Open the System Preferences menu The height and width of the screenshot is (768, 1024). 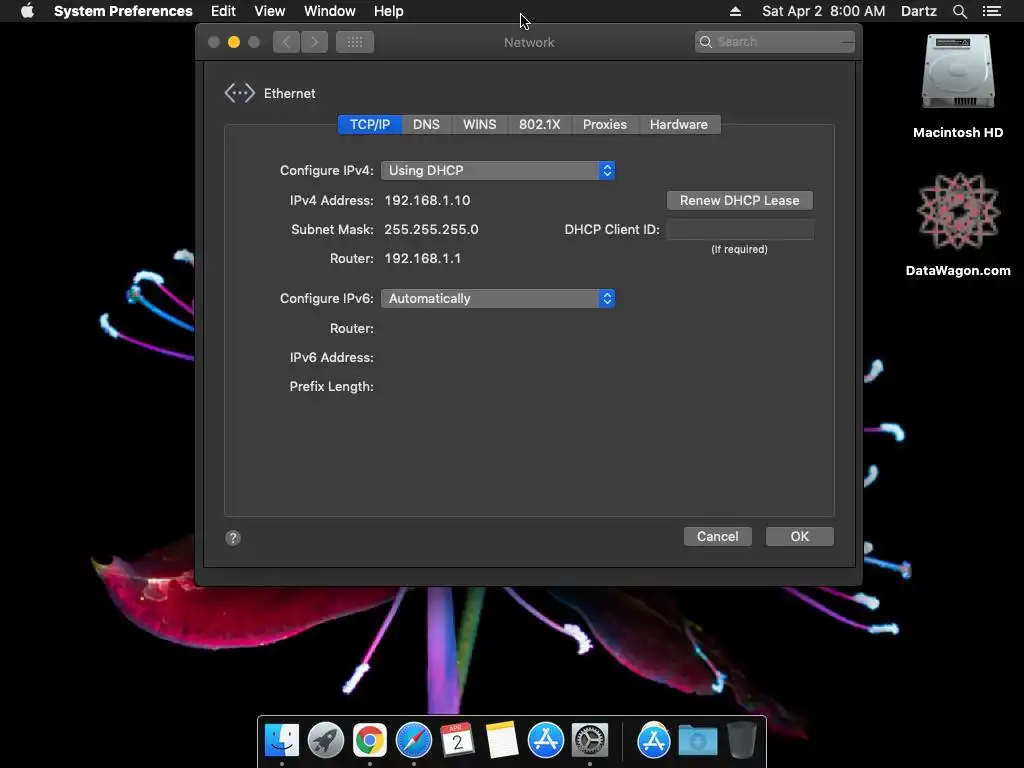[123, 11]
